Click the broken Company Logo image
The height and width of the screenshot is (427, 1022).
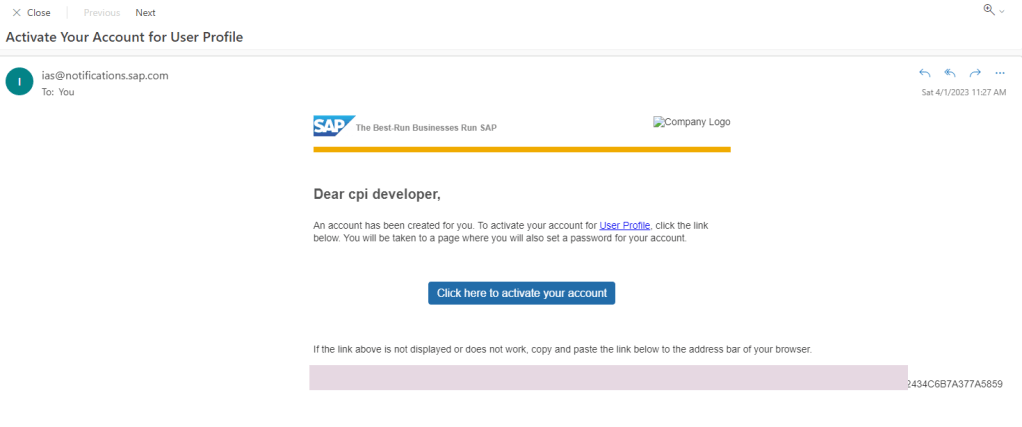(x=691, y=122)
